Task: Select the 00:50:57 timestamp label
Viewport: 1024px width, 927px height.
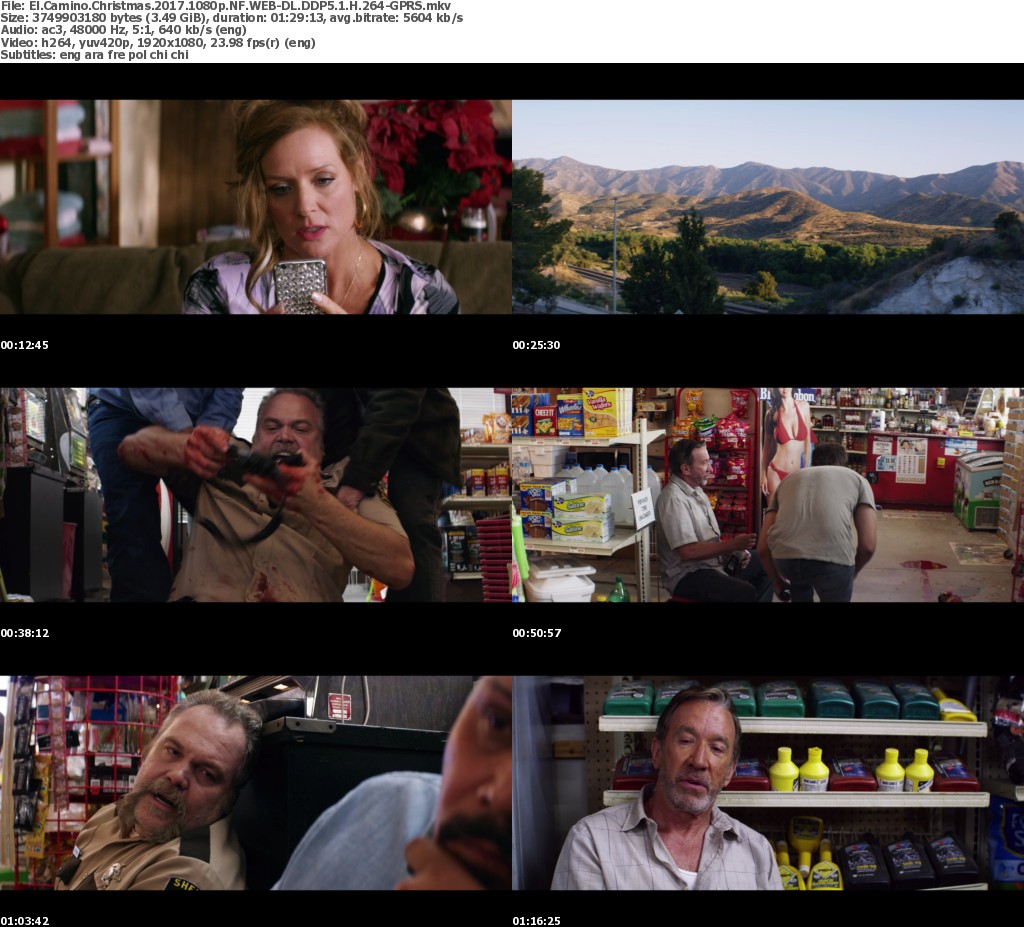Action: [537, 633]
